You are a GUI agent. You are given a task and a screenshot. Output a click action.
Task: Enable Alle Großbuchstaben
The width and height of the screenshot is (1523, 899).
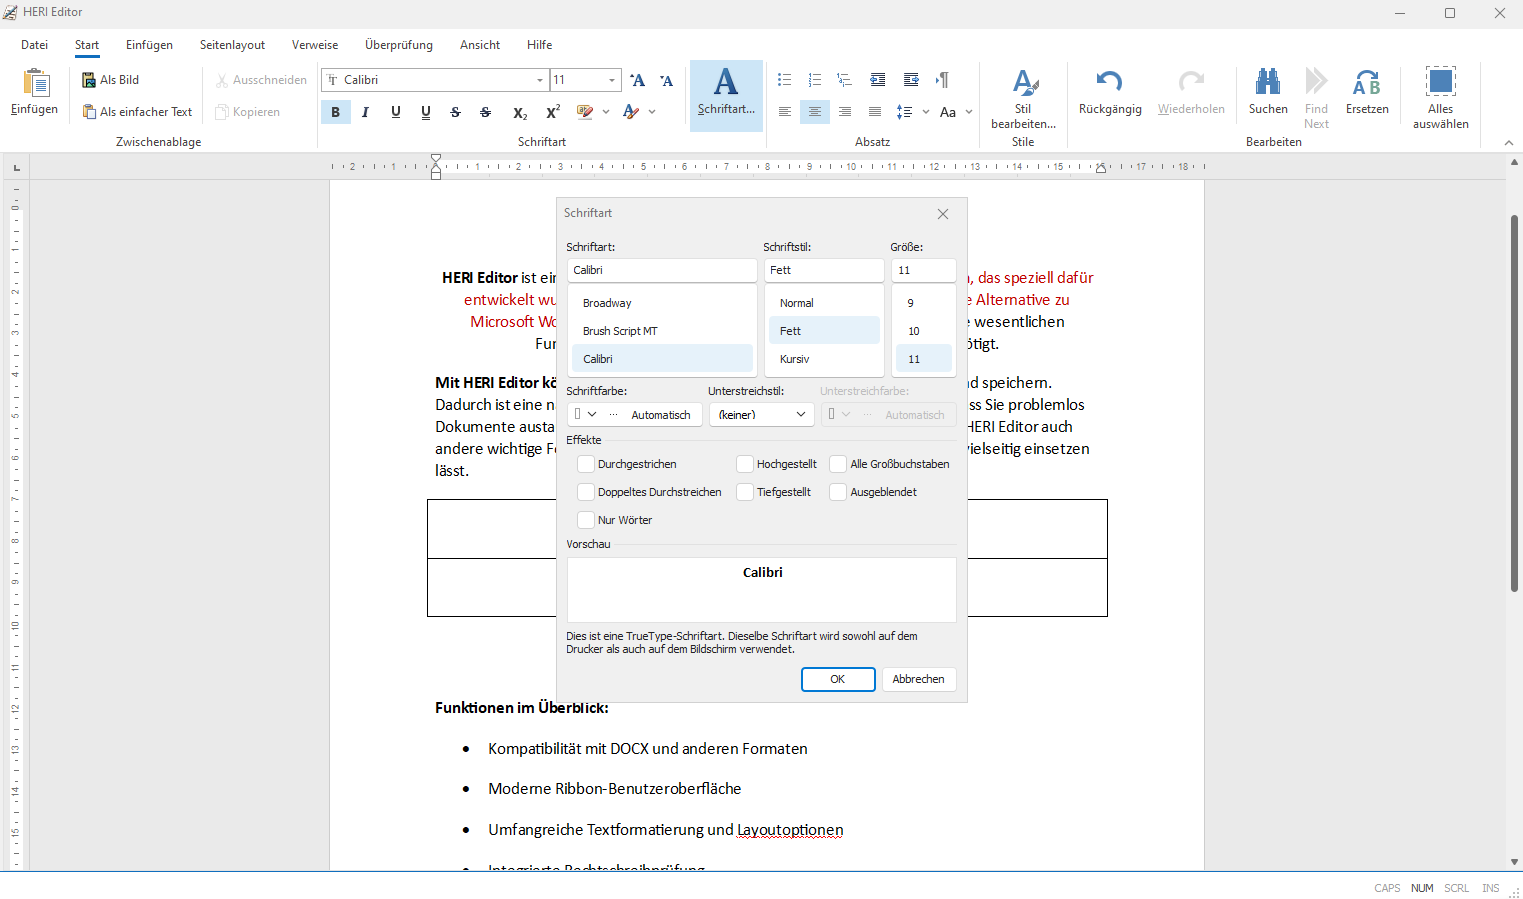(838, 464)
